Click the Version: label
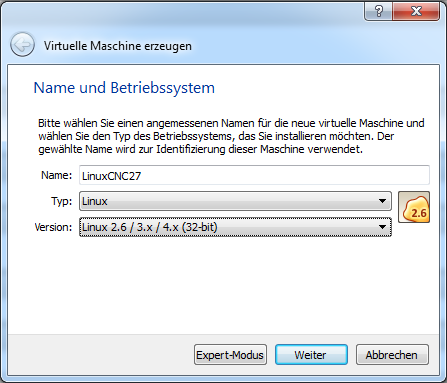 coord(53,227)
